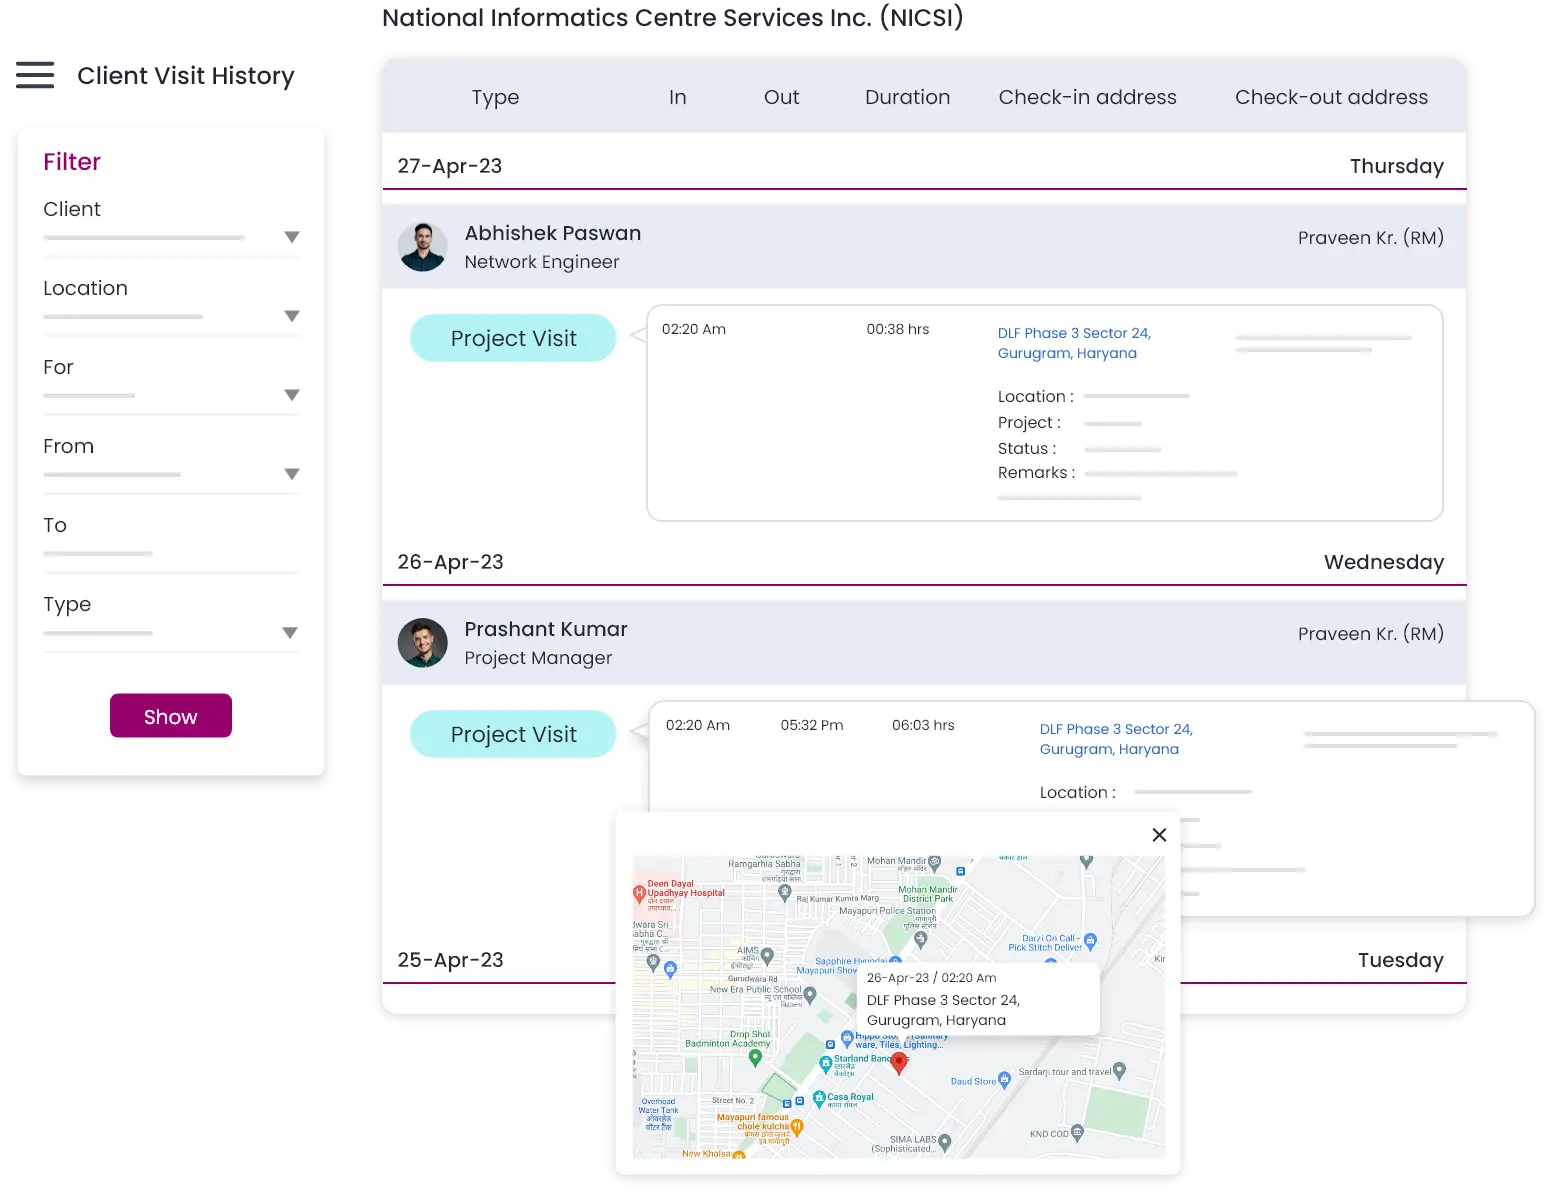Open DLF Phase 3 address link on 26-Apr-23
Image resolution: width=1554 pixels, height=1195 pixels.
click(x=1116, y=739)
